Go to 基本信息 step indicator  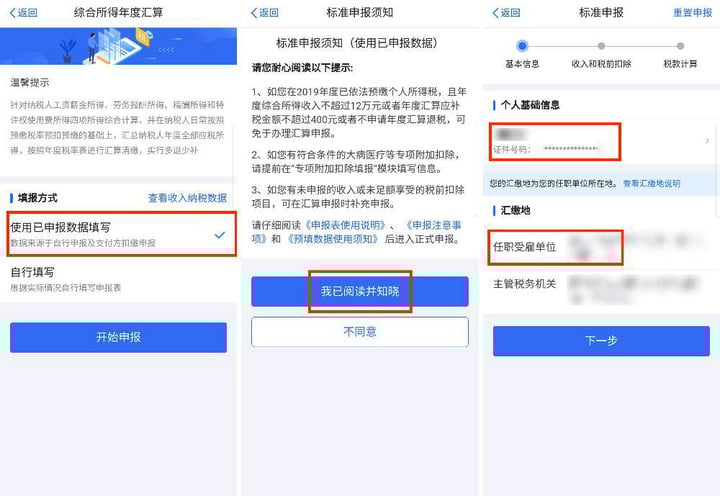point(522,54)
